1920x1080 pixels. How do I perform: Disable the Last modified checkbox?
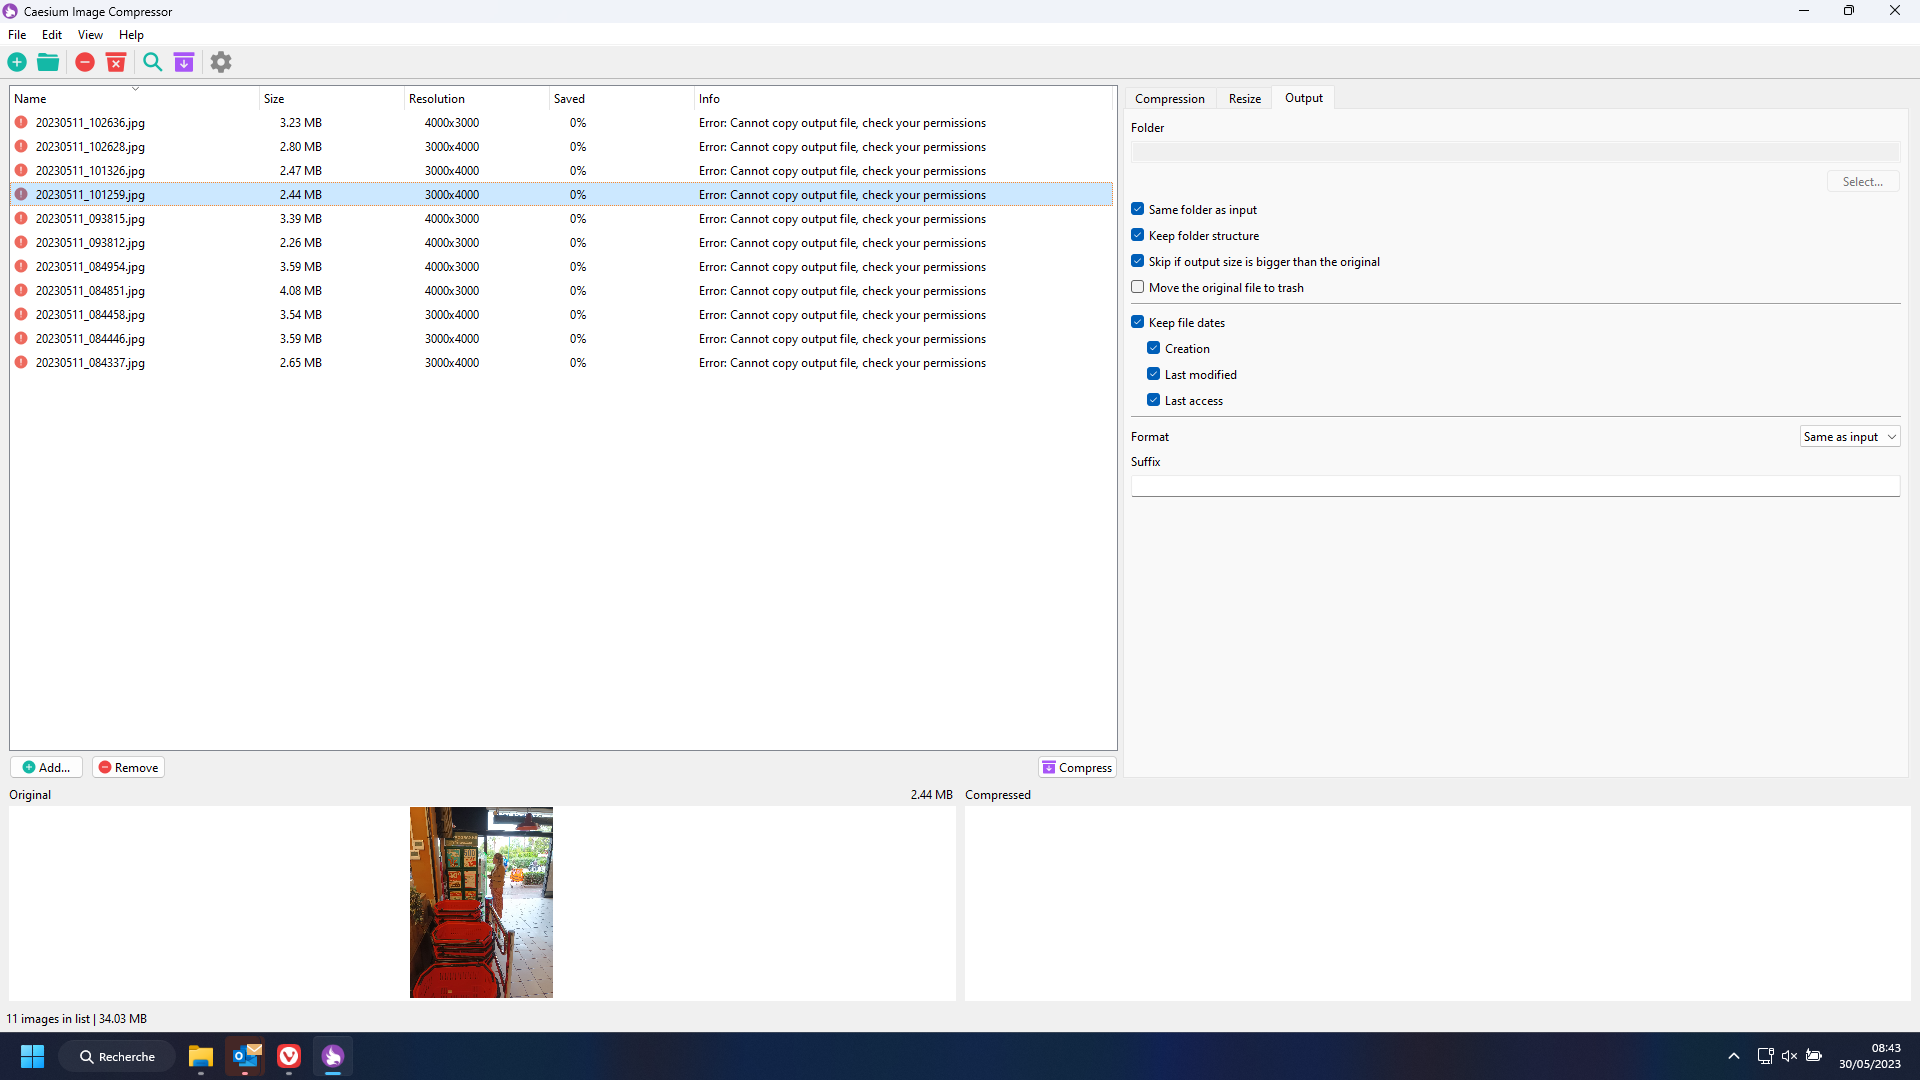(x=1154, y=373)
